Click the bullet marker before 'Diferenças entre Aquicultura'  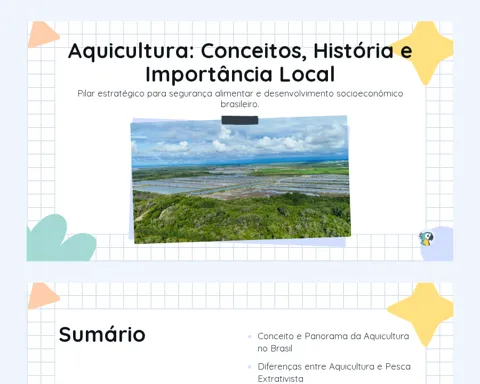(250, 367)
